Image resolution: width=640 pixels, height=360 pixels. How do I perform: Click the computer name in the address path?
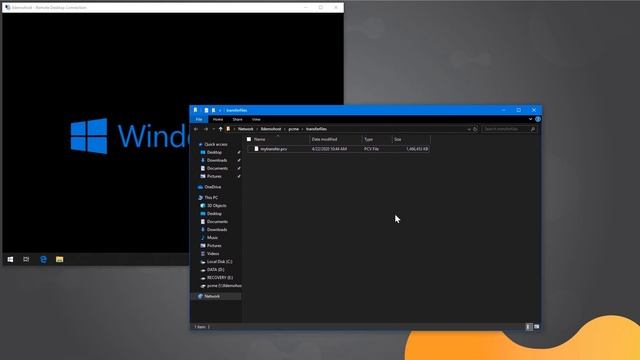pyautogui.click(x=271, y=129)
